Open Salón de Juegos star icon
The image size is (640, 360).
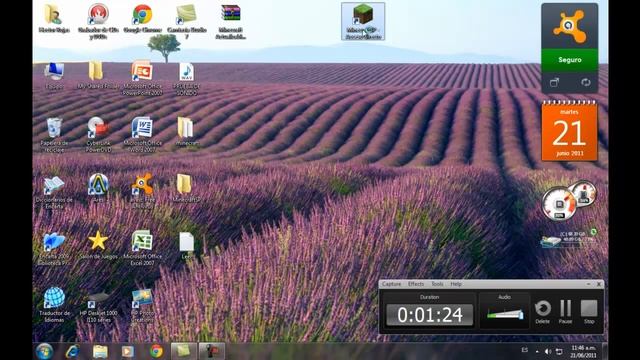click(x=98, y=245)
